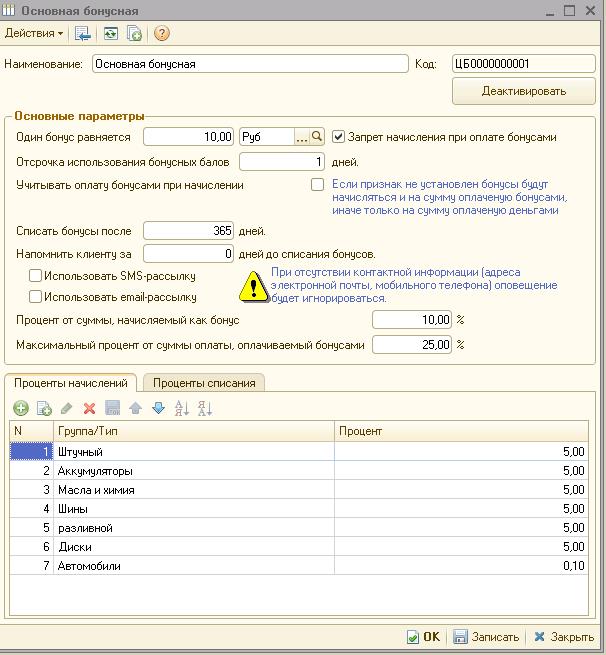Viewport: 606px width, 655px height.
Task: Click the window title icon left of Основная бонусная
Action: [x=8, y=10]
